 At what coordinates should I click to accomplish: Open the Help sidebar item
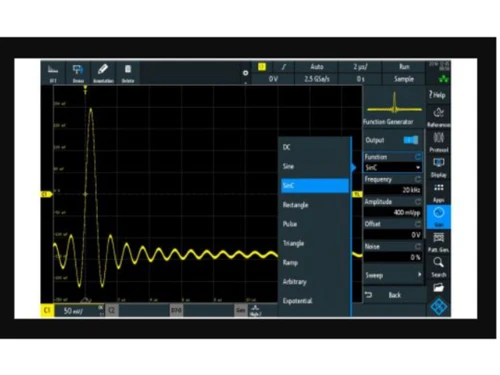(x=437, y=95)
